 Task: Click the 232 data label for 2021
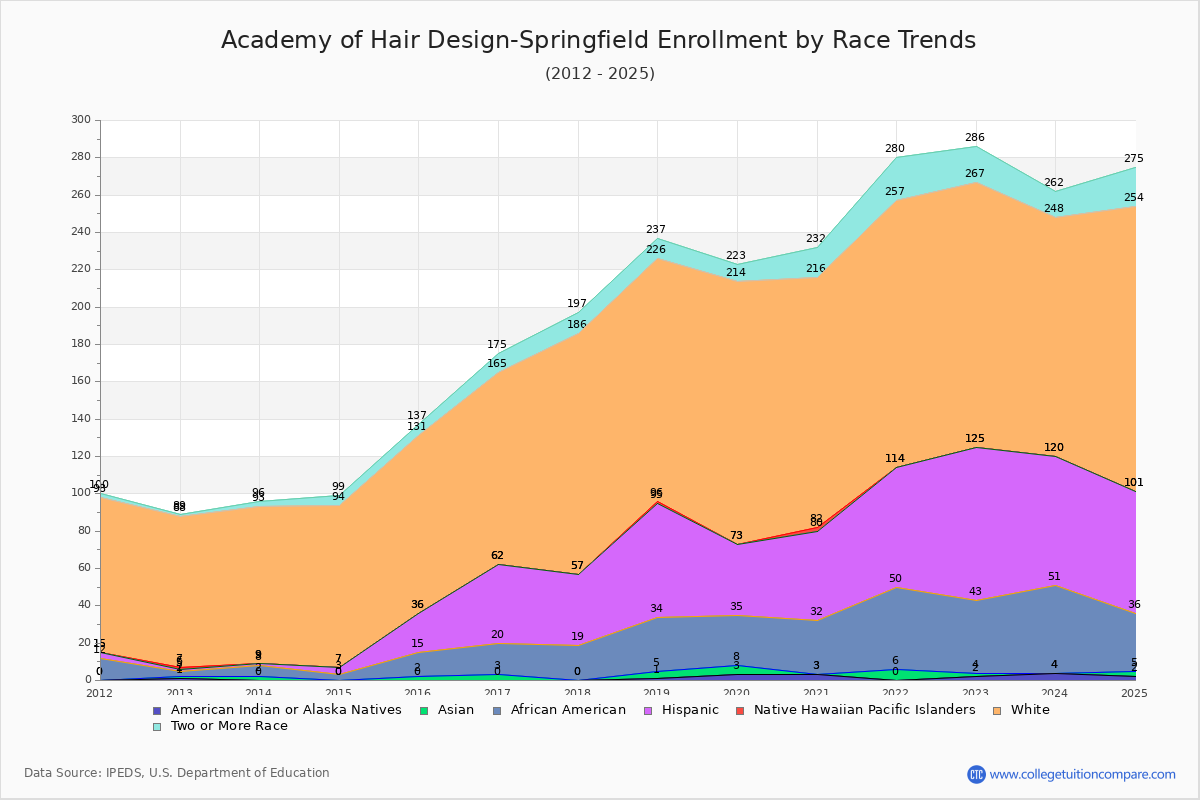pyautogui.click(x=816, y=239)
